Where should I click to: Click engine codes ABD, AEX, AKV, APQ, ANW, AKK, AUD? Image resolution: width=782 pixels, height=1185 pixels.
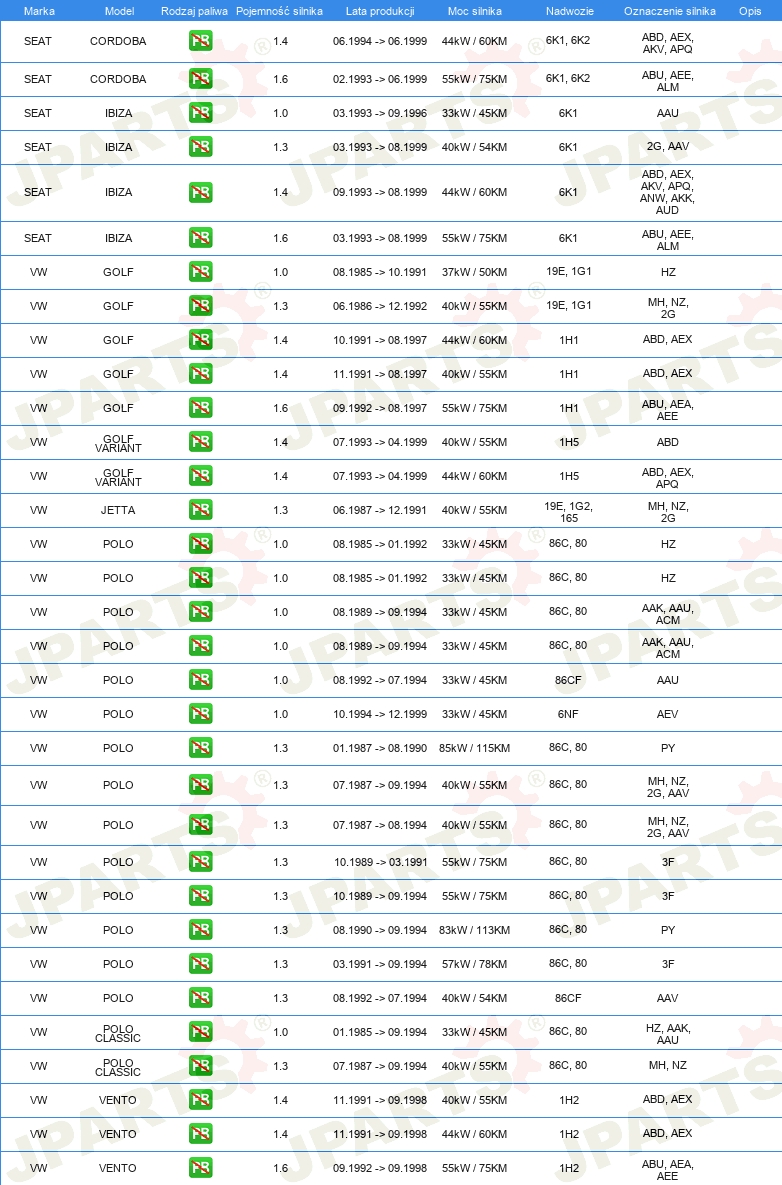click(x=667, y=192)
